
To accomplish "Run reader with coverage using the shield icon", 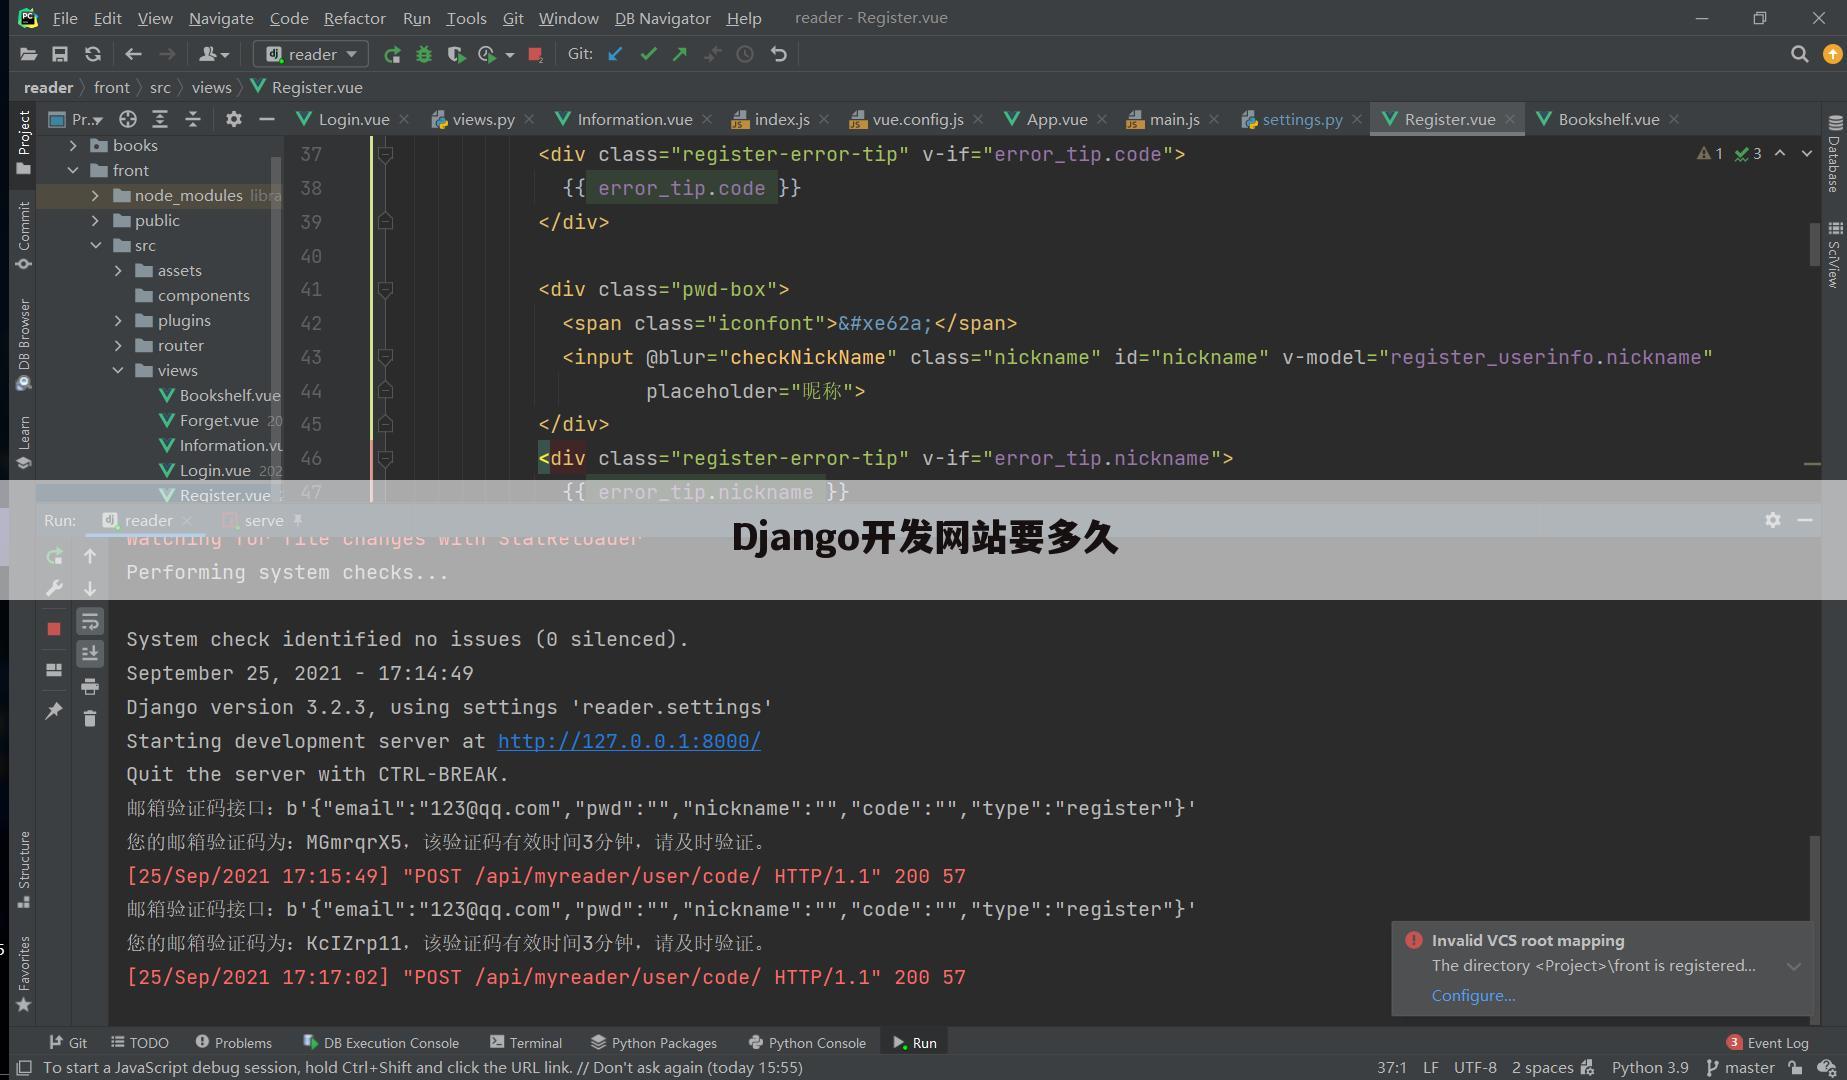I will pos(456,54).
